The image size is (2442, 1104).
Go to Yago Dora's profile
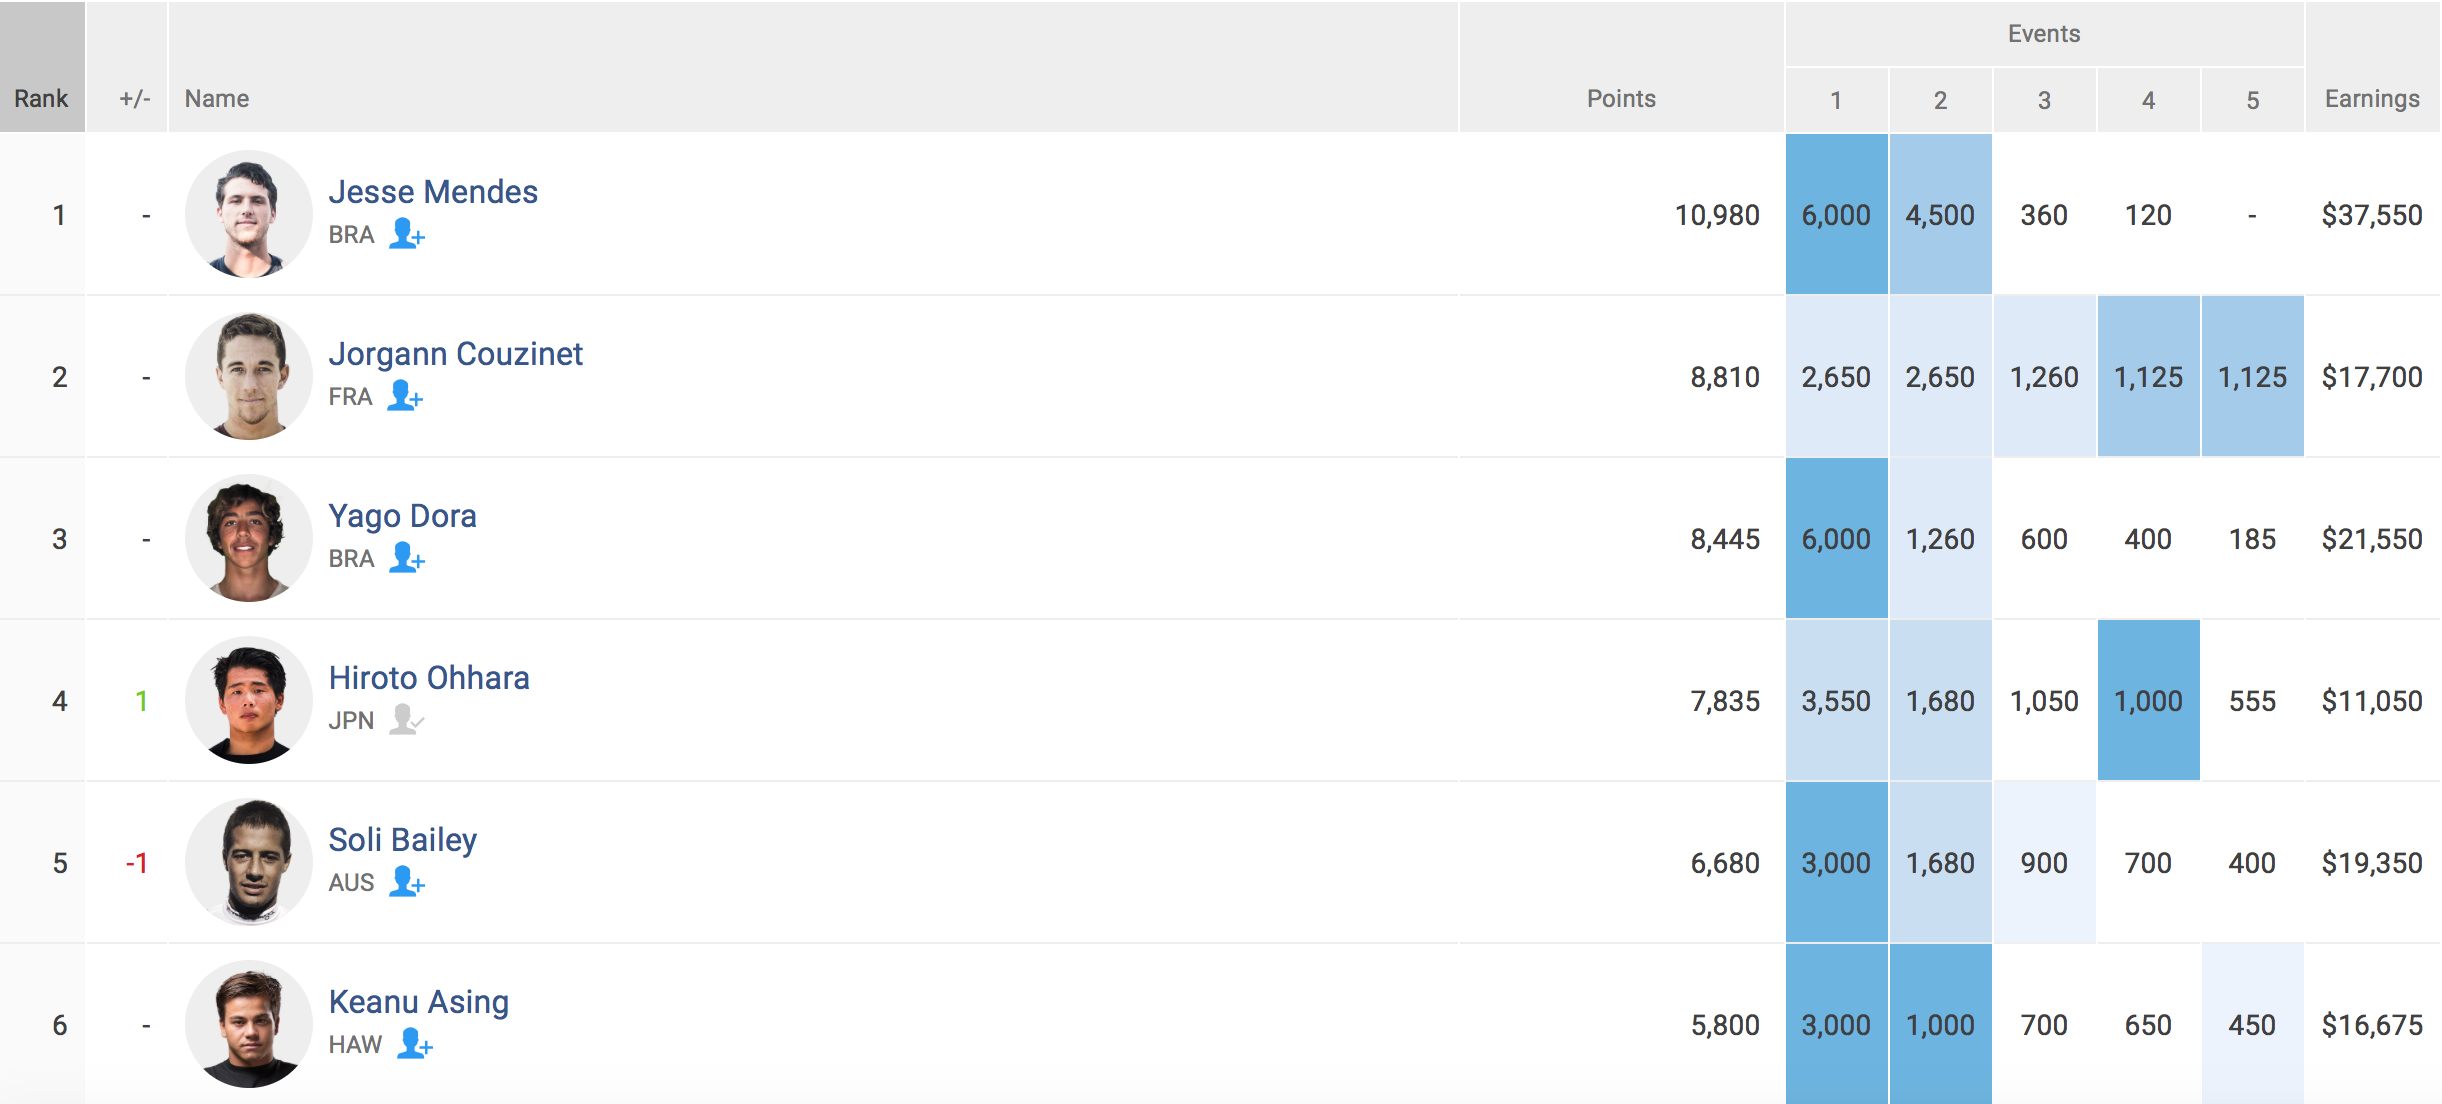(x=402, y=516)
